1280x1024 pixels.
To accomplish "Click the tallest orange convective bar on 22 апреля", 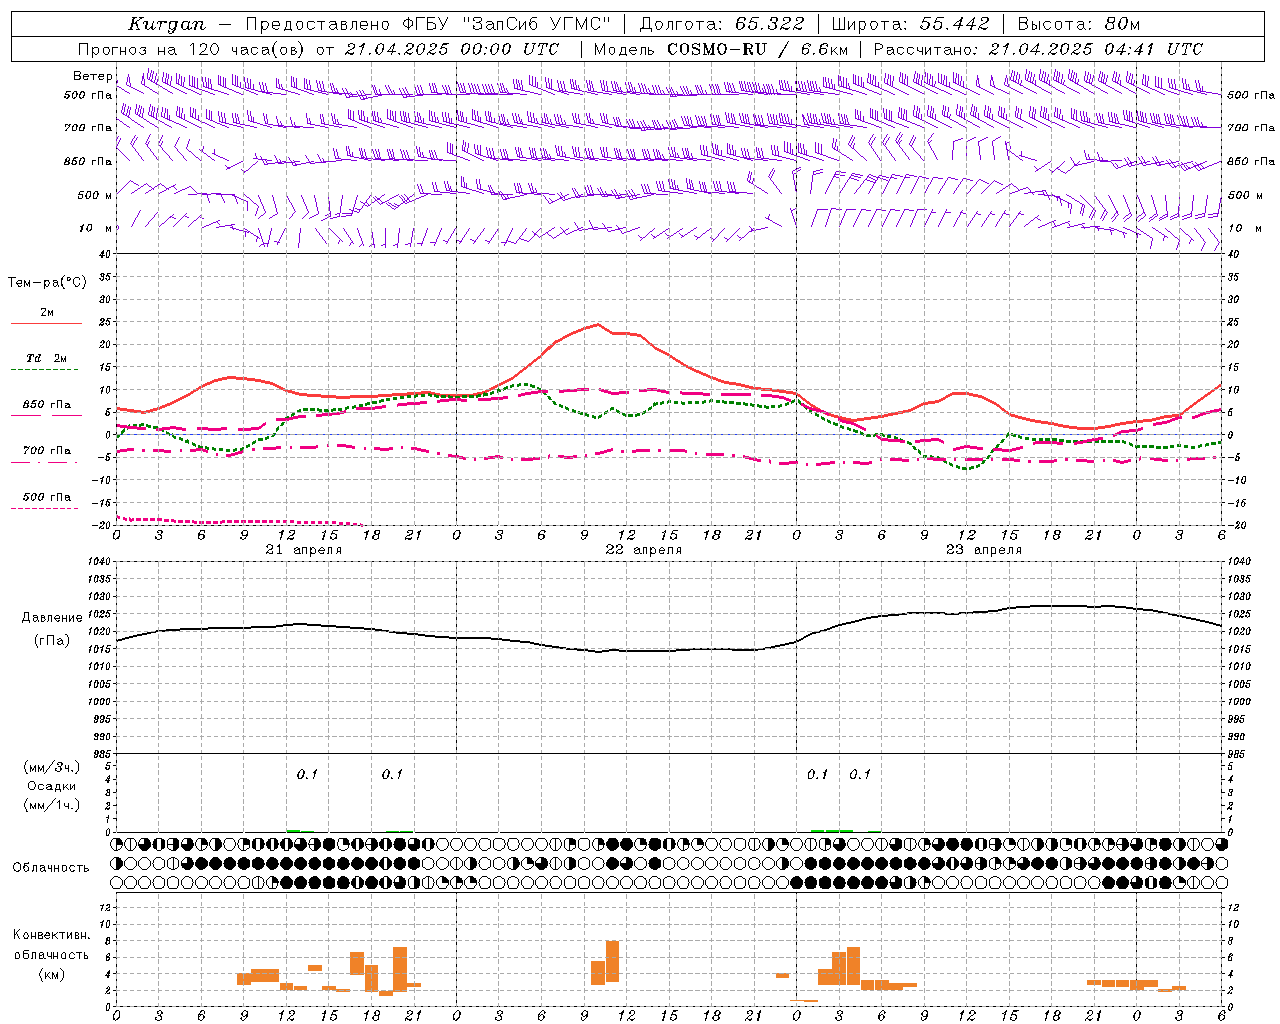I will pyautogui.click(x=612, y=962).
